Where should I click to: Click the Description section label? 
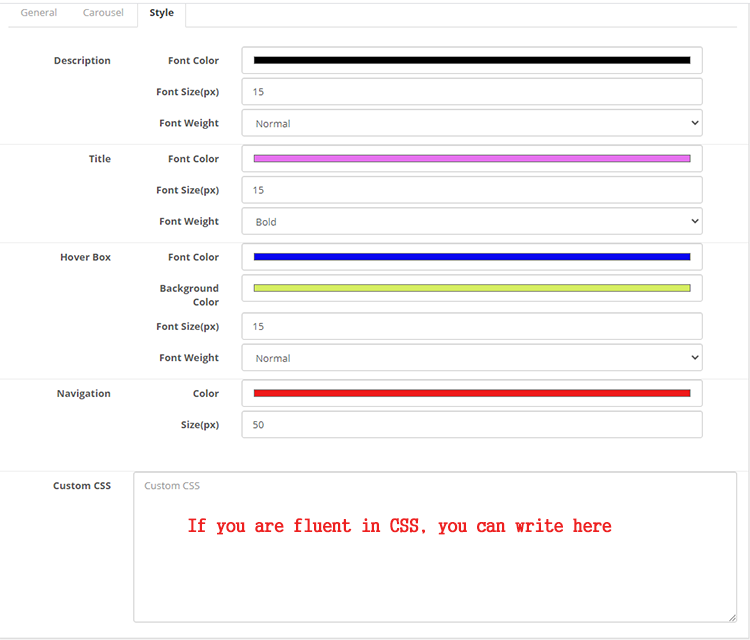[82, 61]
